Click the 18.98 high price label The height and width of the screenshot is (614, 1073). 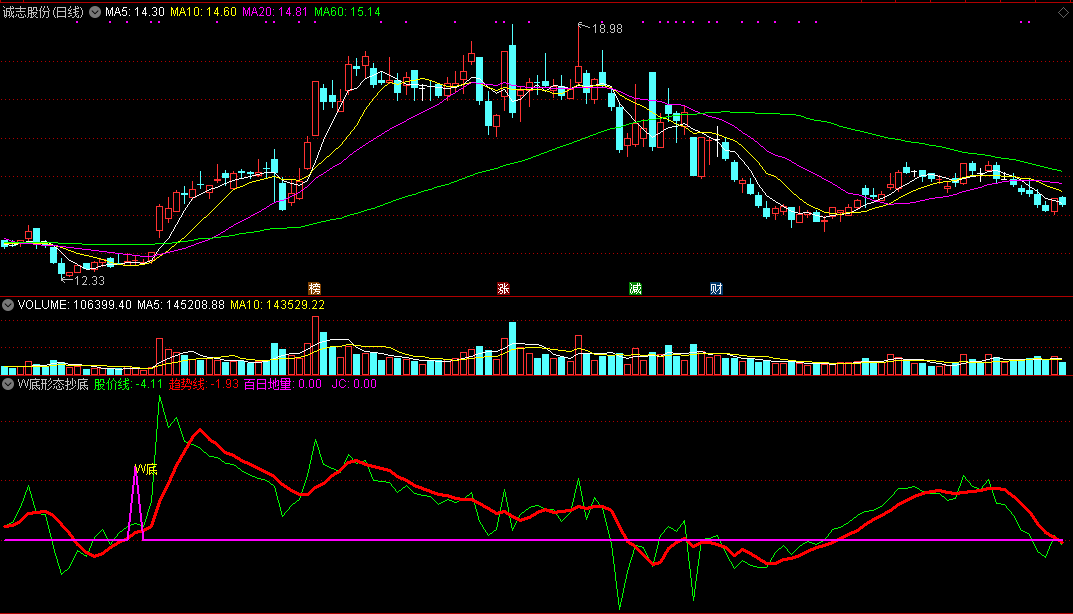(607, 29)
